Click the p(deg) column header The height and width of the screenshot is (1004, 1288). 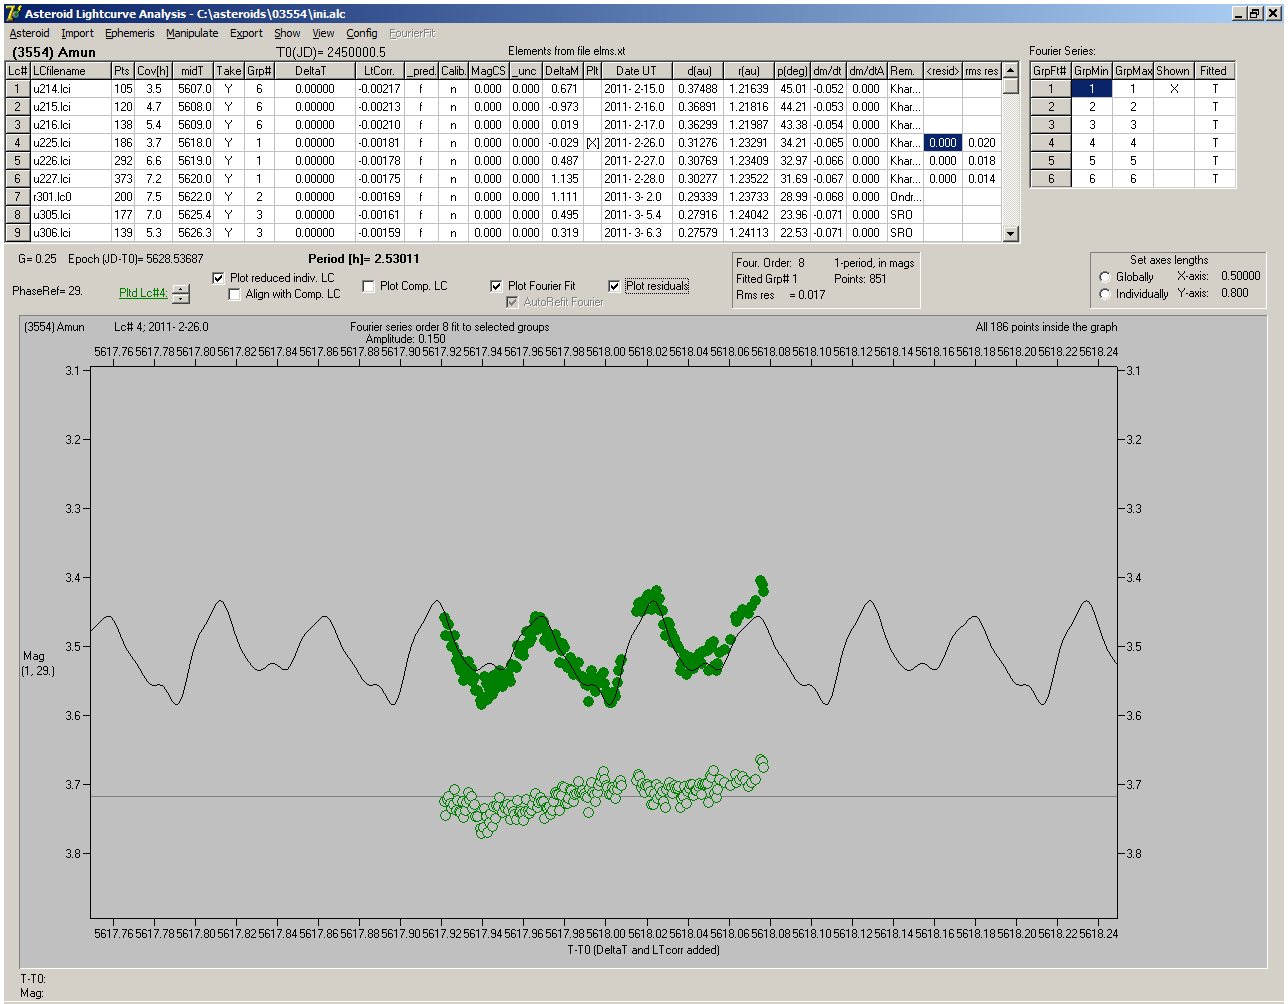pyautogui.click(x=792, y=71)
